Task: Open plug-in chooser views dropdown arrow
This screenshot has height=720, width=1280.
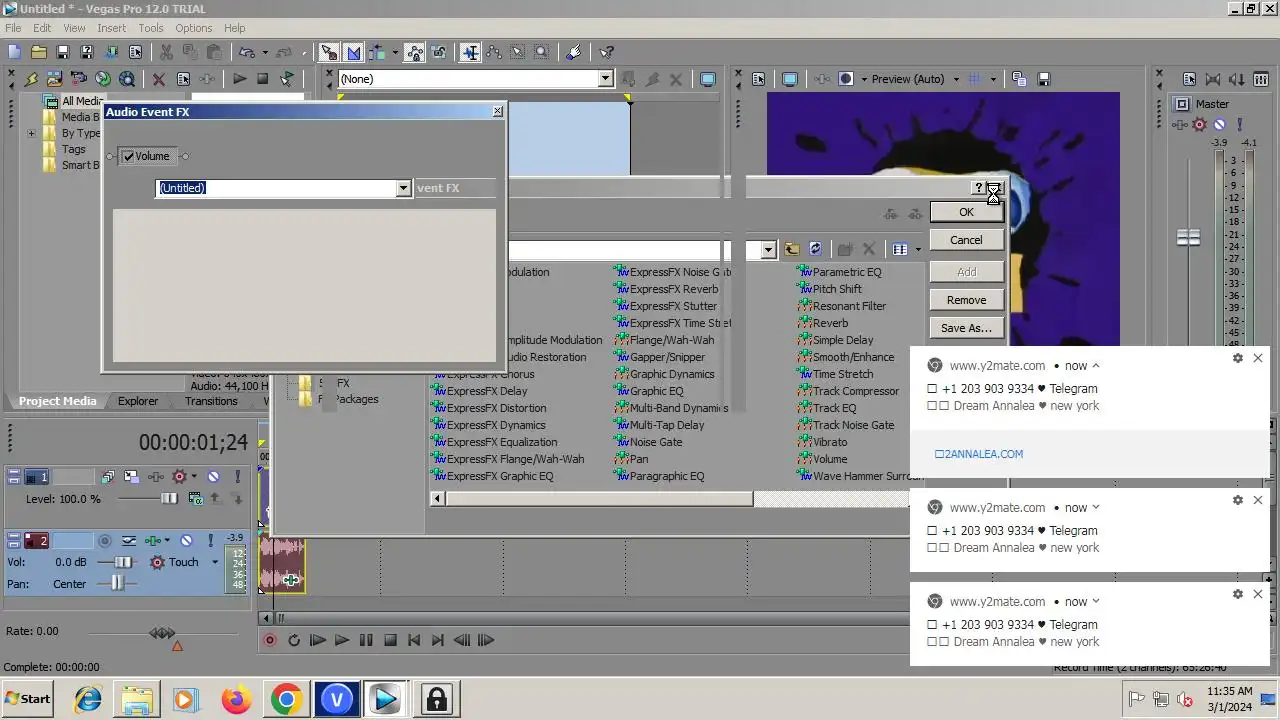Action: (x=918, y=250)
